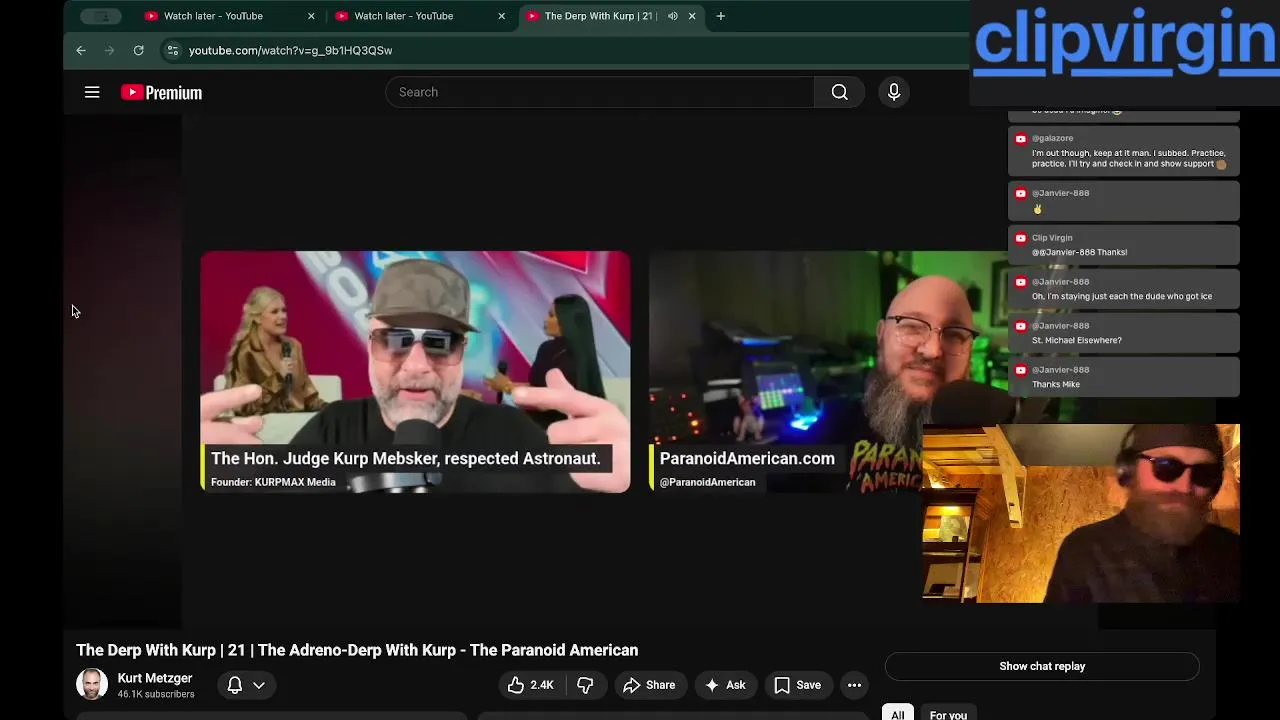Open Kurt Metzger channel name link
Viewport: 1280px width, 720px height.
pos(155,678)
